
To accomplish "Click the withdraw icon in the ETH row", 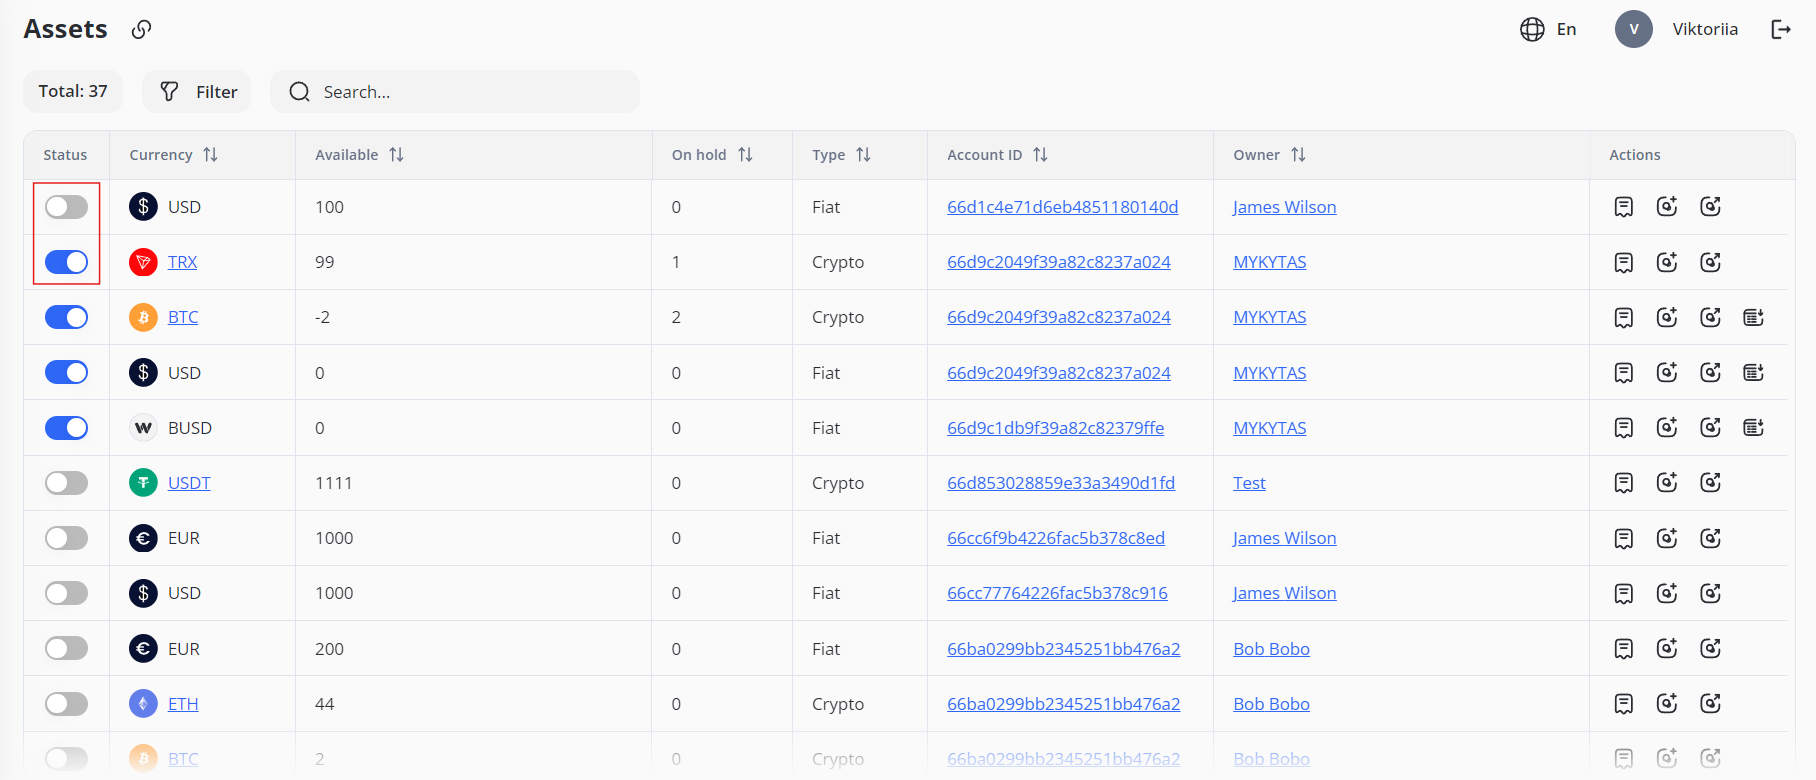I will pos(1711,704).
